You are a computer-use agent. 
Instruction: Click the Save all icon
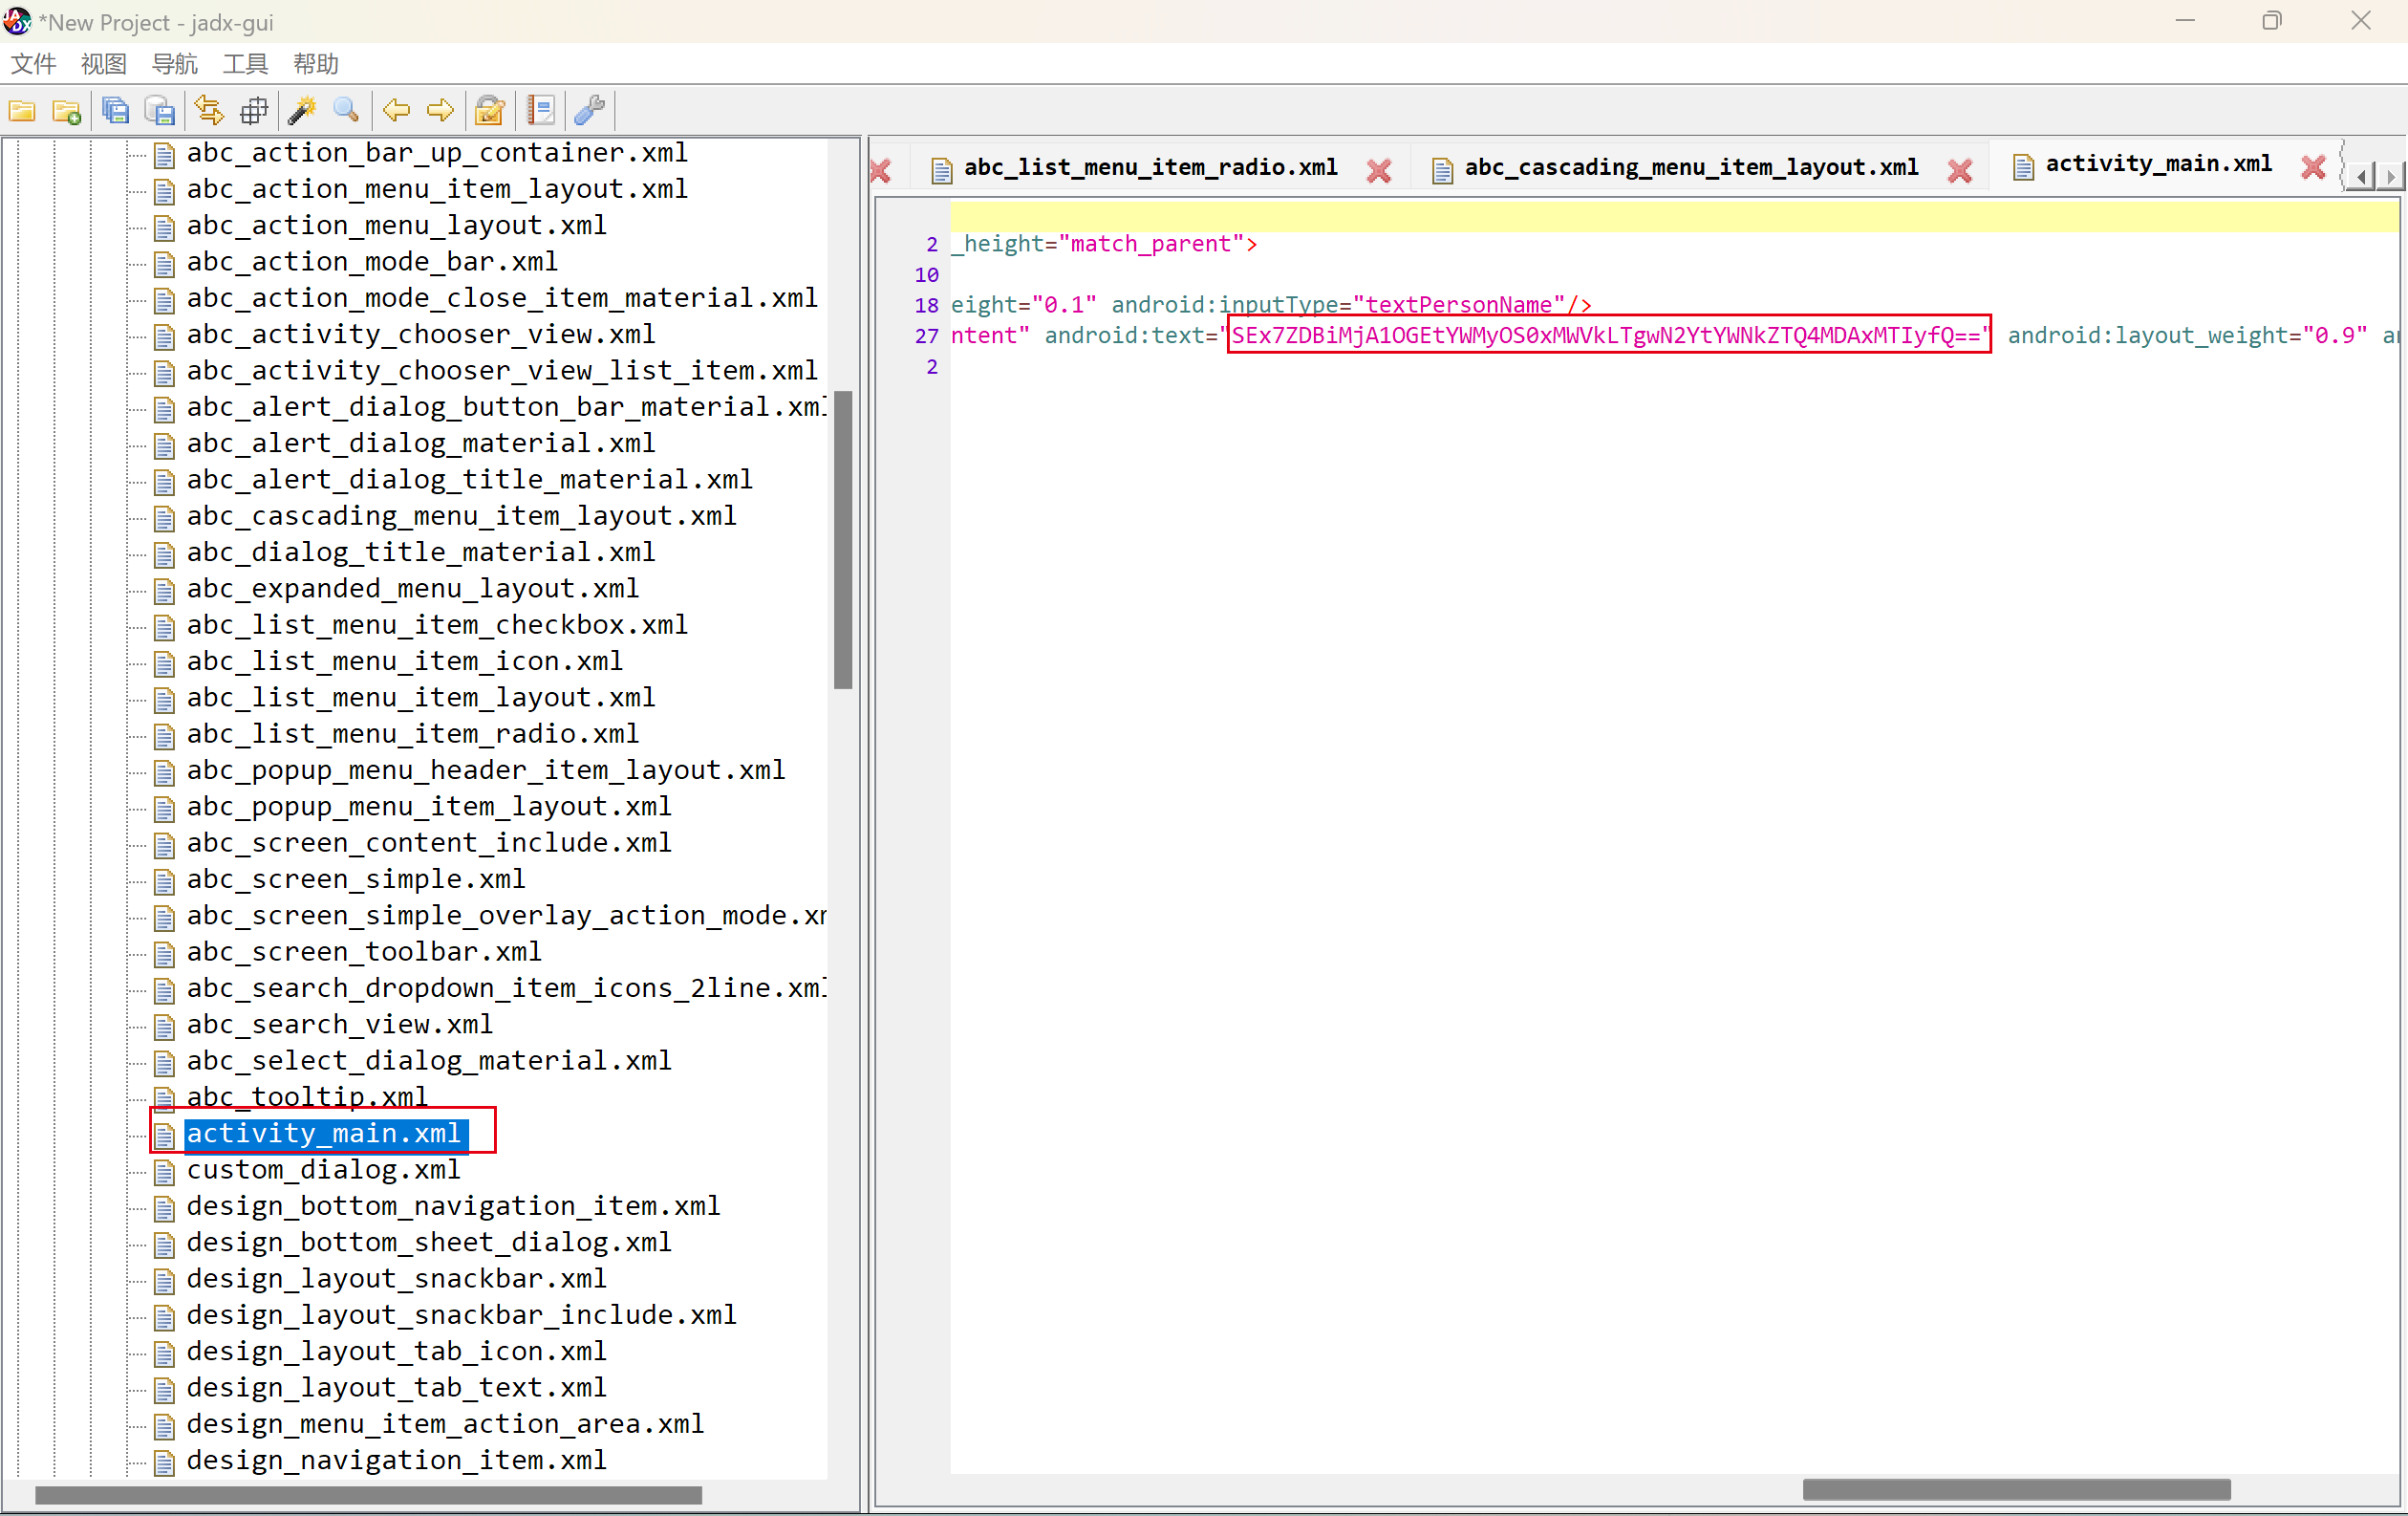[116, 110]
